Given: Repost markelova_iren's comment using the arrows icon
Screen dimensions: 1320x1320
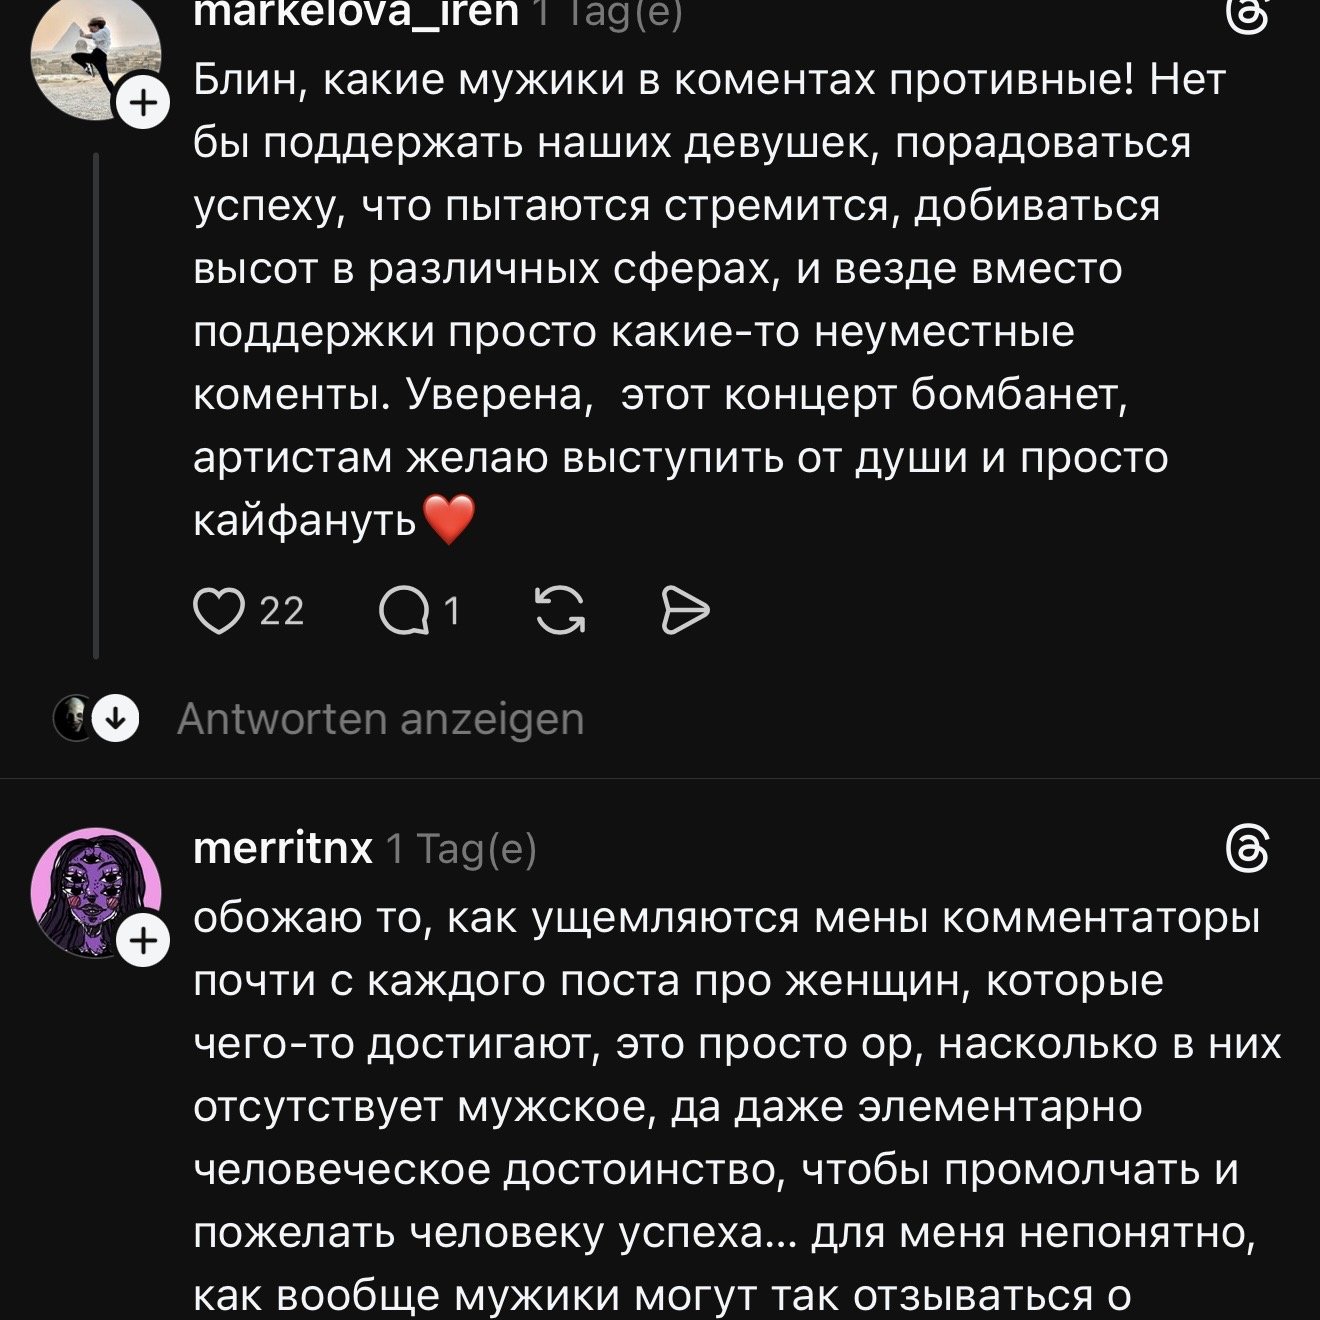Looking at the screenshot, I should (560, 611).
